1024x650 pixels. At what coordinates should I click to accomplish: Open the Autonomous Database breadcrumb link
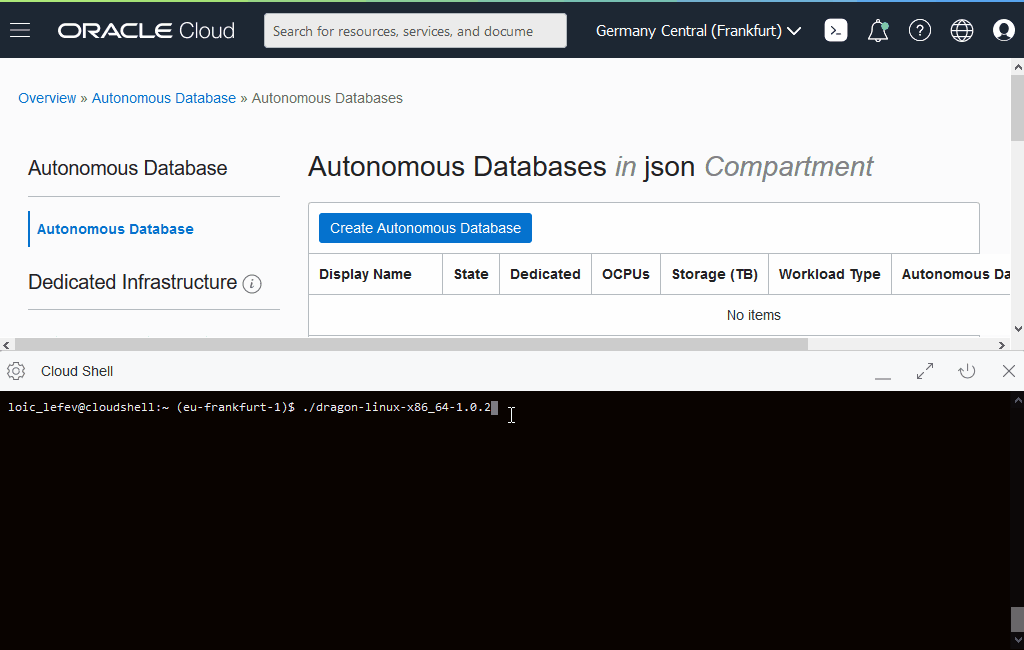163,97
